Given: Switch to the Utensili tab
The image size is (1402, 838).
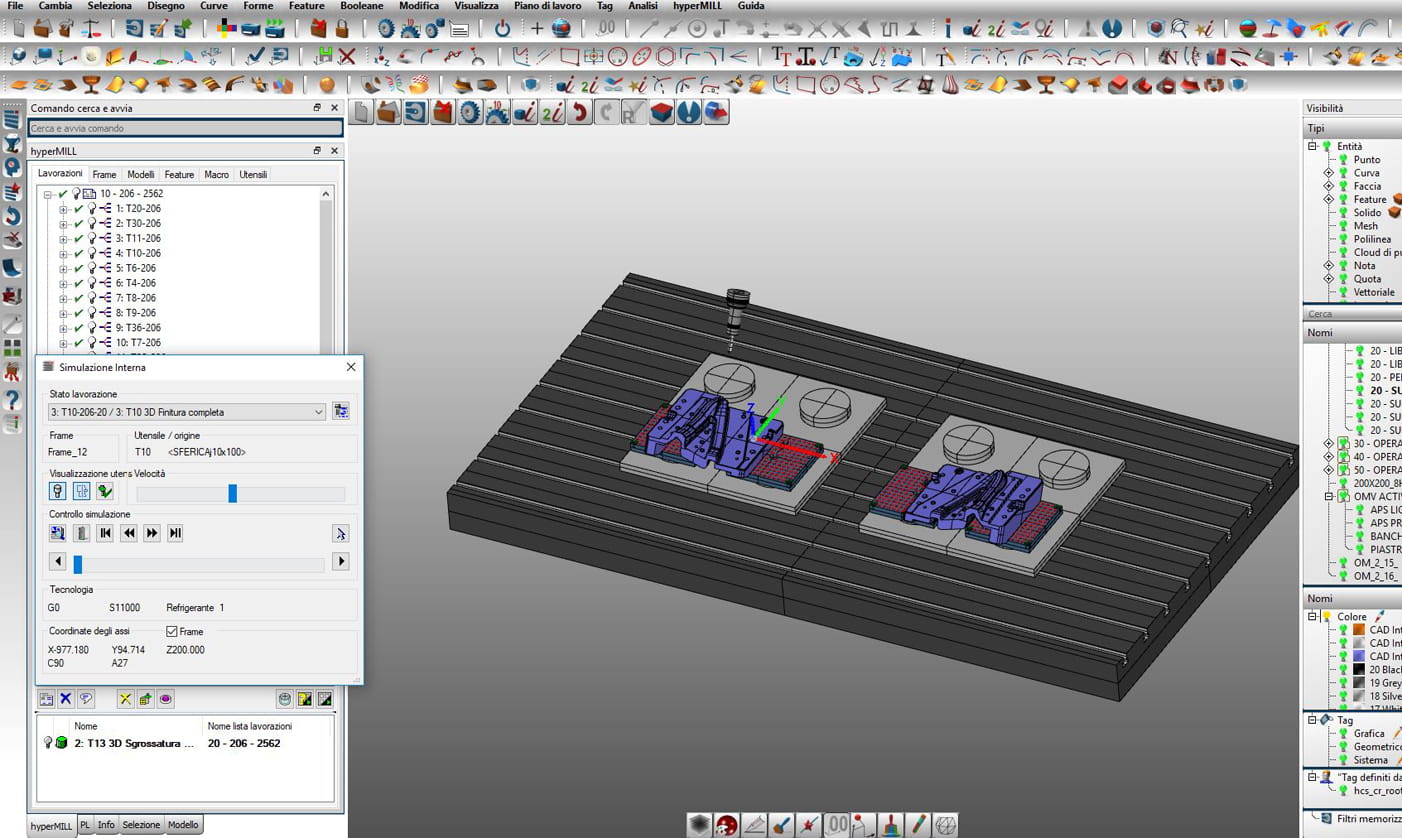Looking at the screenshot, I should [x=253, y=174].
